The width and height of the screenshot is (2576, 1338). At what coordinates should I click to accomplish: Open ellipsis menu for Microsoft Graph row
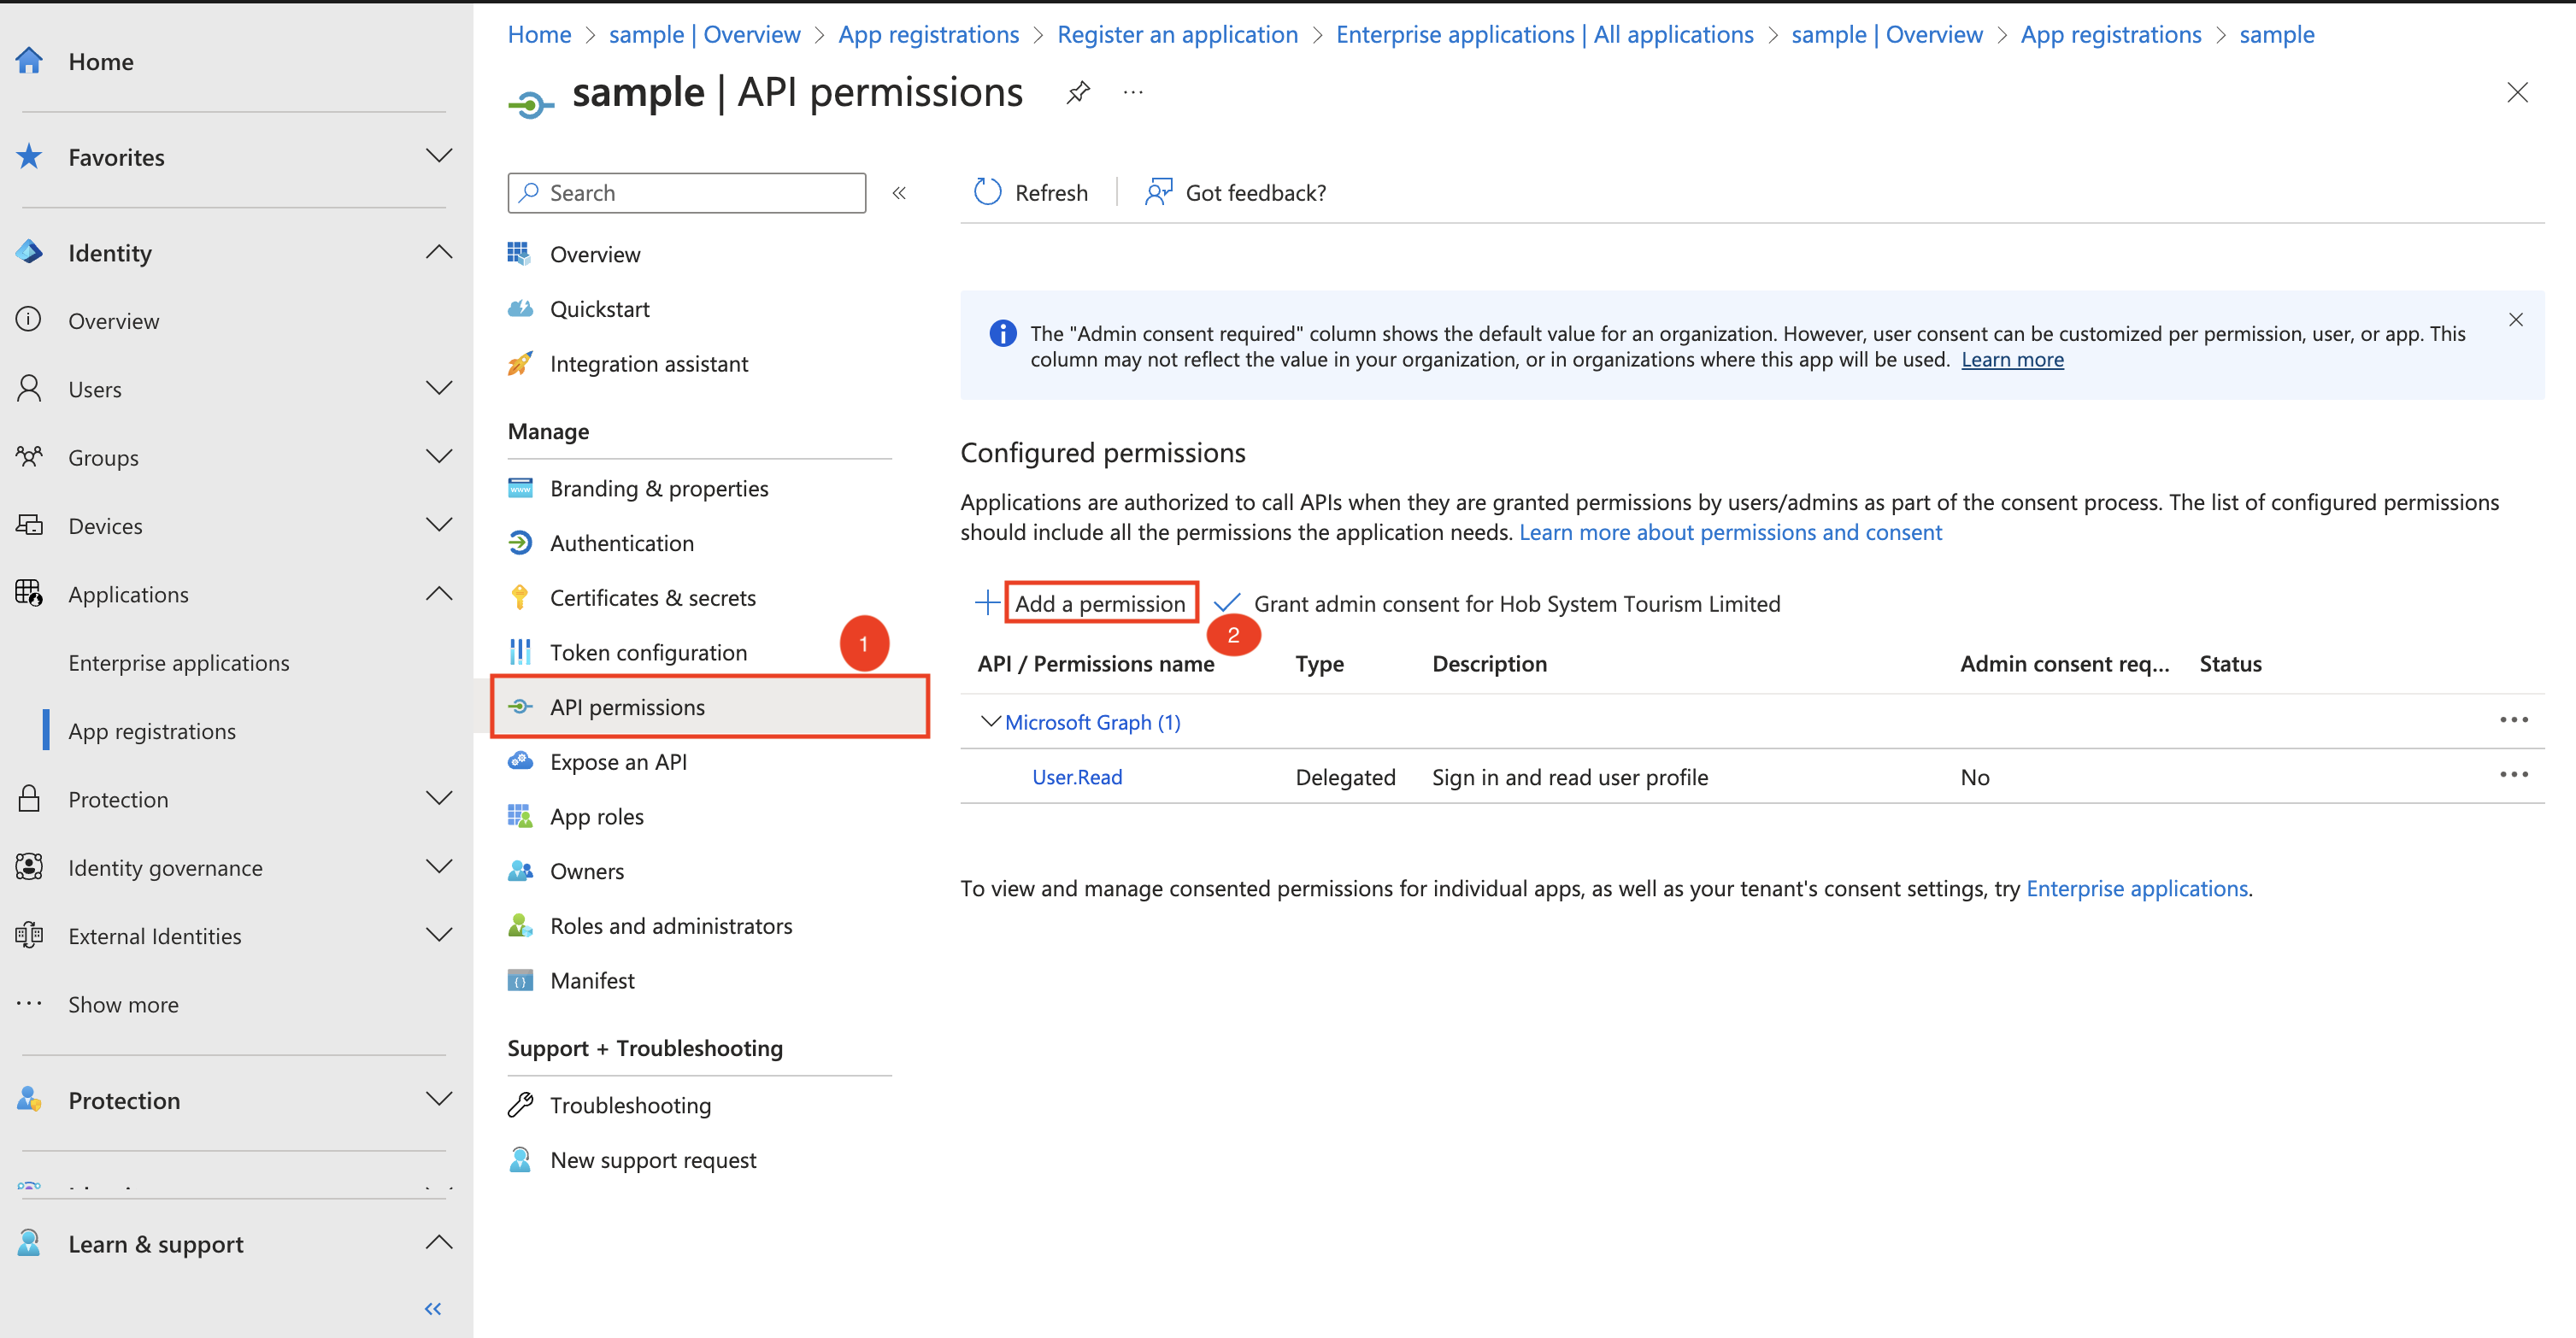tap(2513, 720)
